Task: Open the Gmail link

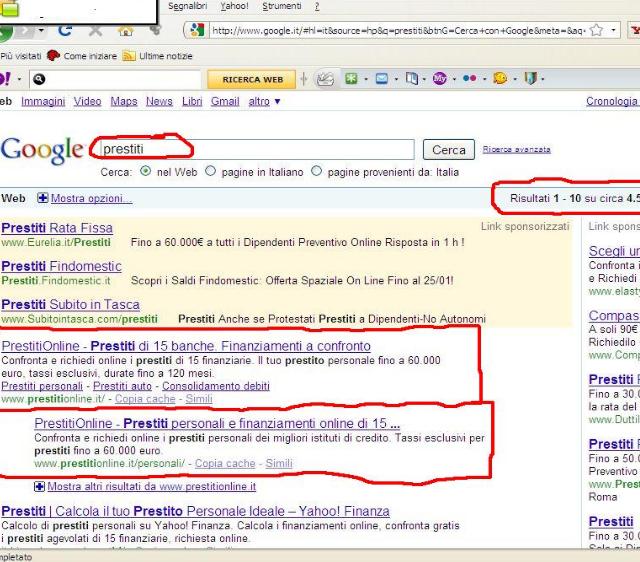Action: coord(225,101)
